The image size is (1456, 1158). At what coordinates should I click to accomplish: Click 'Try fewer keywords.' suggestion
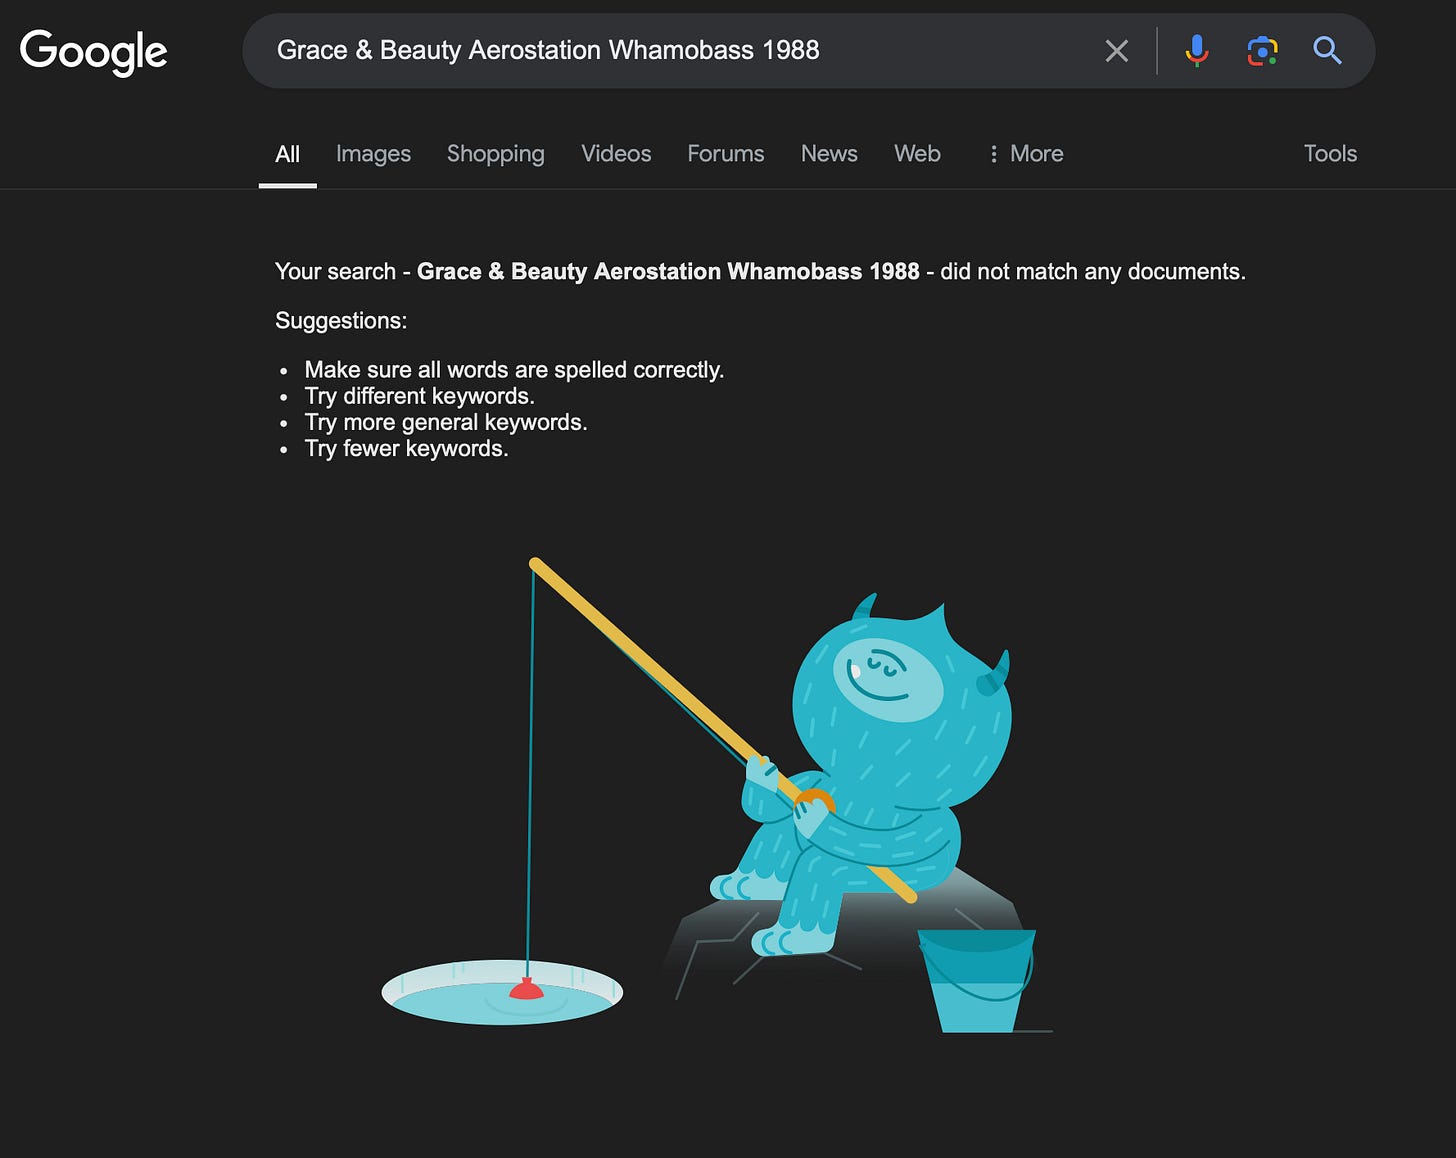pos(406,449)
